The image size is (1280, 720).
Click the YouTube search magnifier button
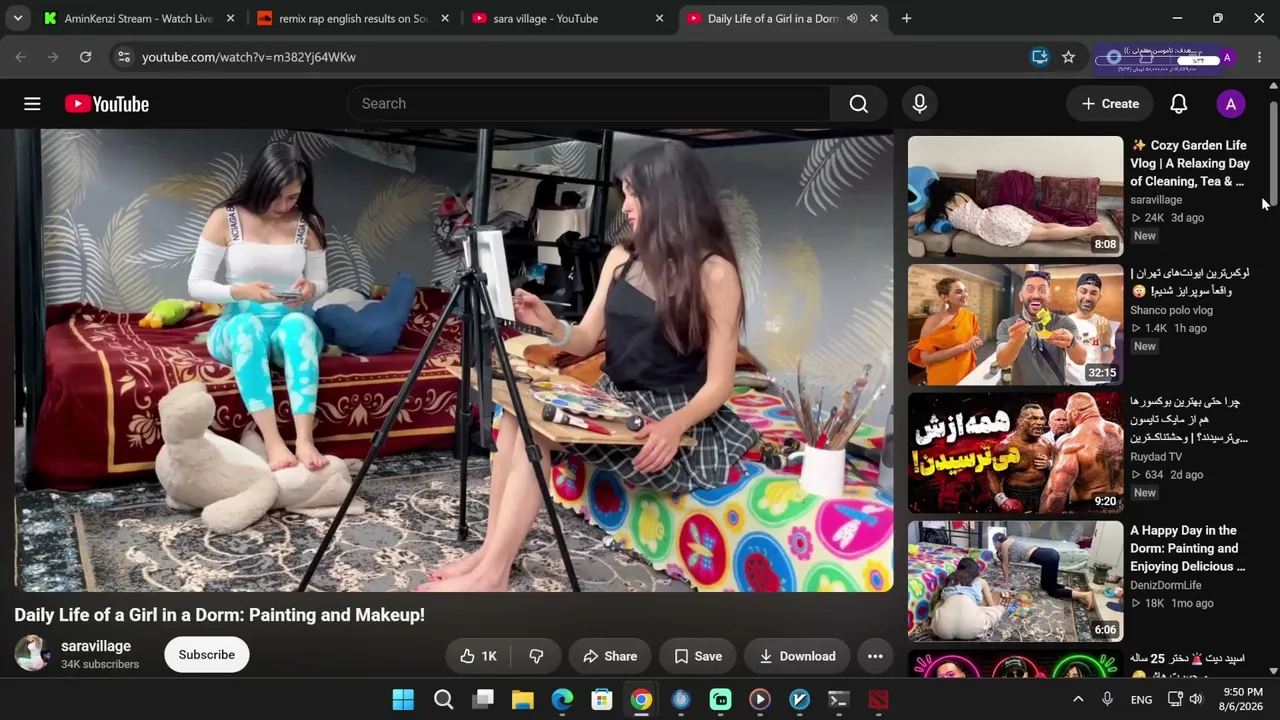(x=859, y=104)
